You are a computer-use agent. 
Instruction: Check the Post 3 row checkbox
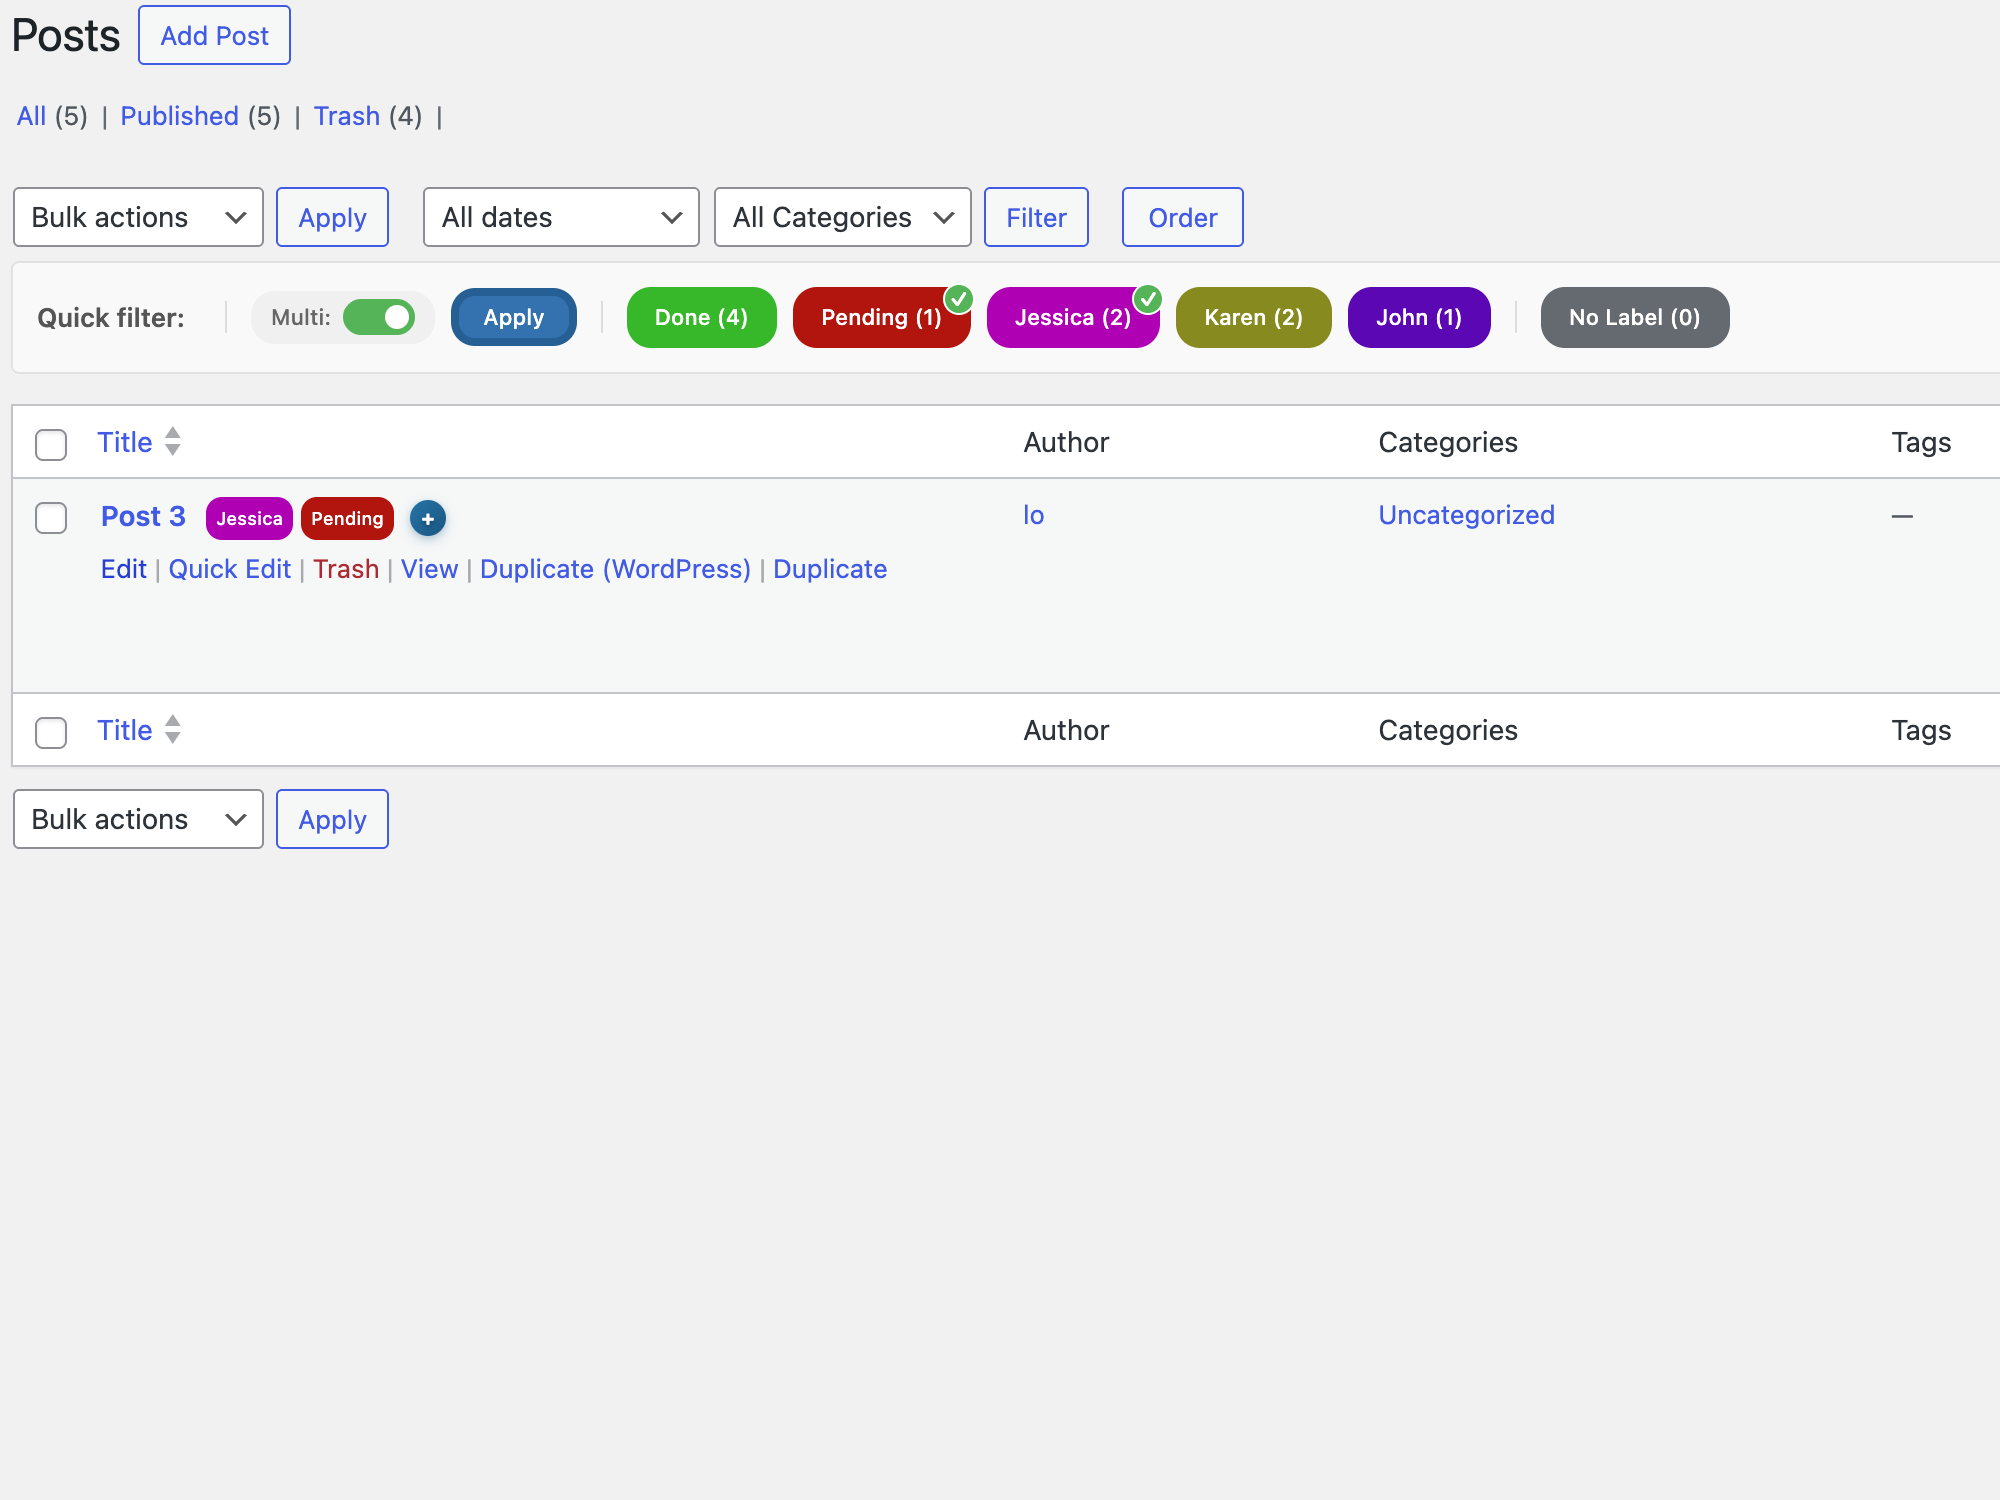[50, 518]
